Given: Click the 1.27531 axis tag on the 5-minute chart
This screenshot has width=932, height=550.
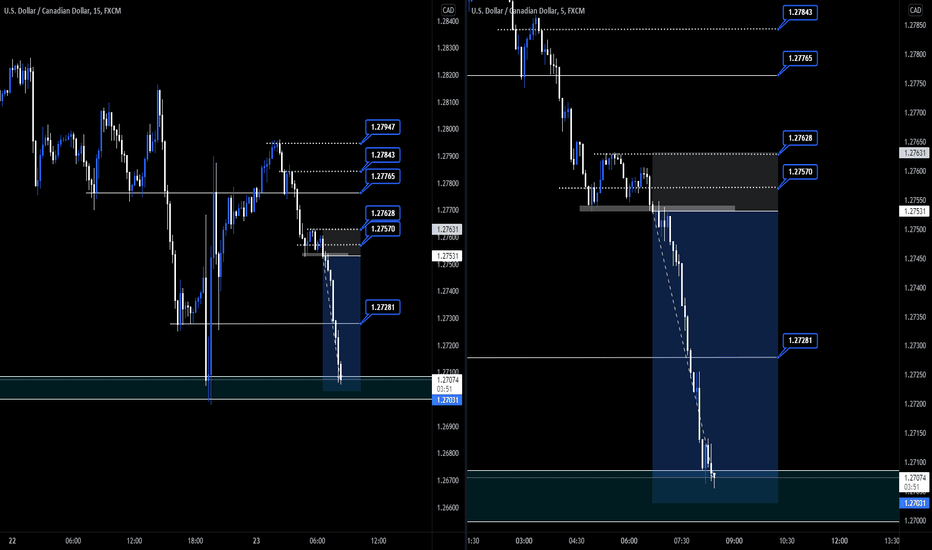Looking at the screenshot, I should [914, 212].
